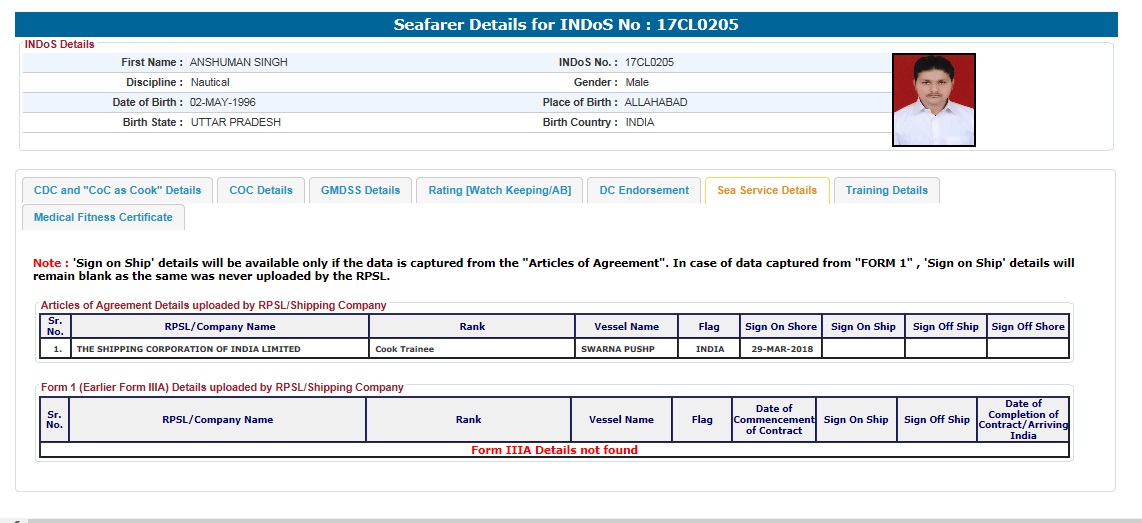
Task: Click the Form IIIA Details not found message
Action: click(554, 450)
